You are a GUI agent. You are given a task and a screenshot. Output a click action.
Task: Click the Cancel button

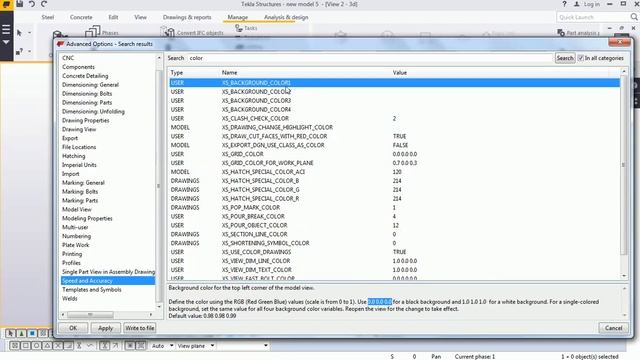coord(613,328)
